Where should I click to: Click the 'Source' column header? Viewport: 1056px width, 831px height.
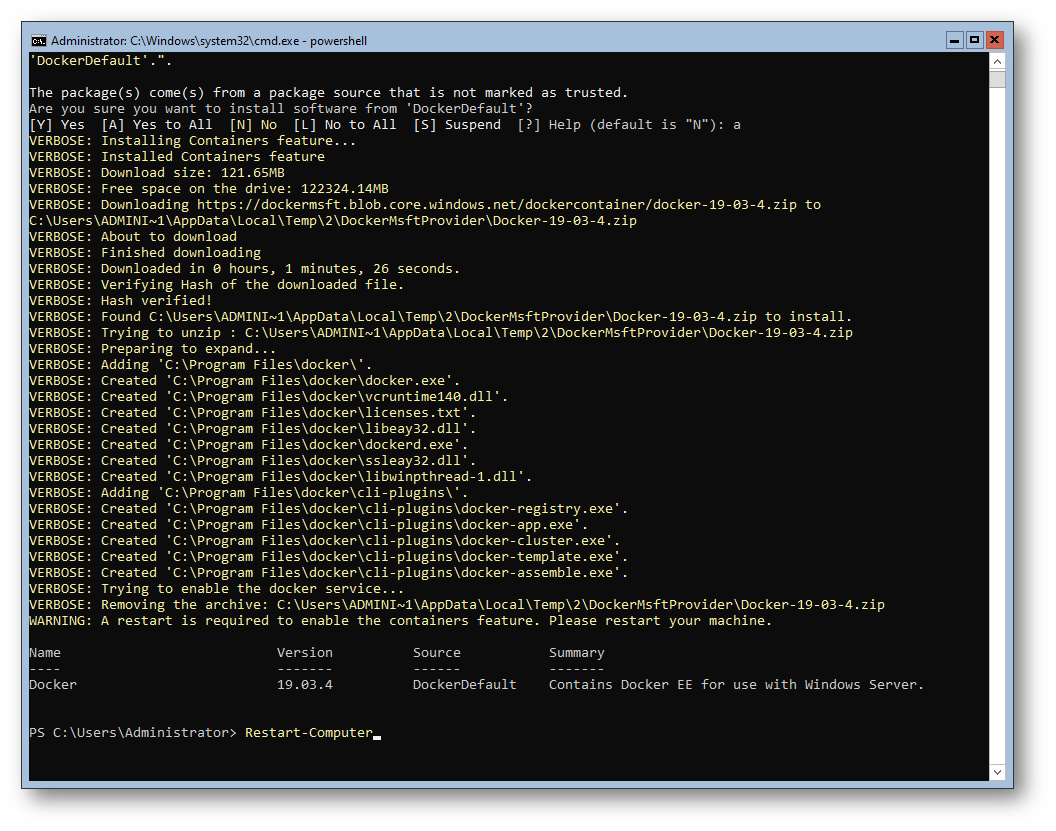click(436, 653)
